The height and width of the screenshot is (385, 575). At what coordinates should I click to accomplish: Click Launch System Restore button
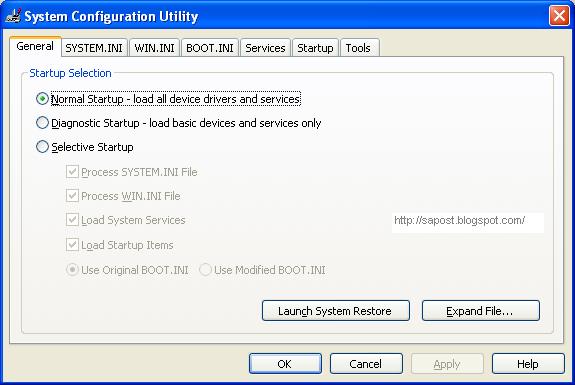click(336, 311)
